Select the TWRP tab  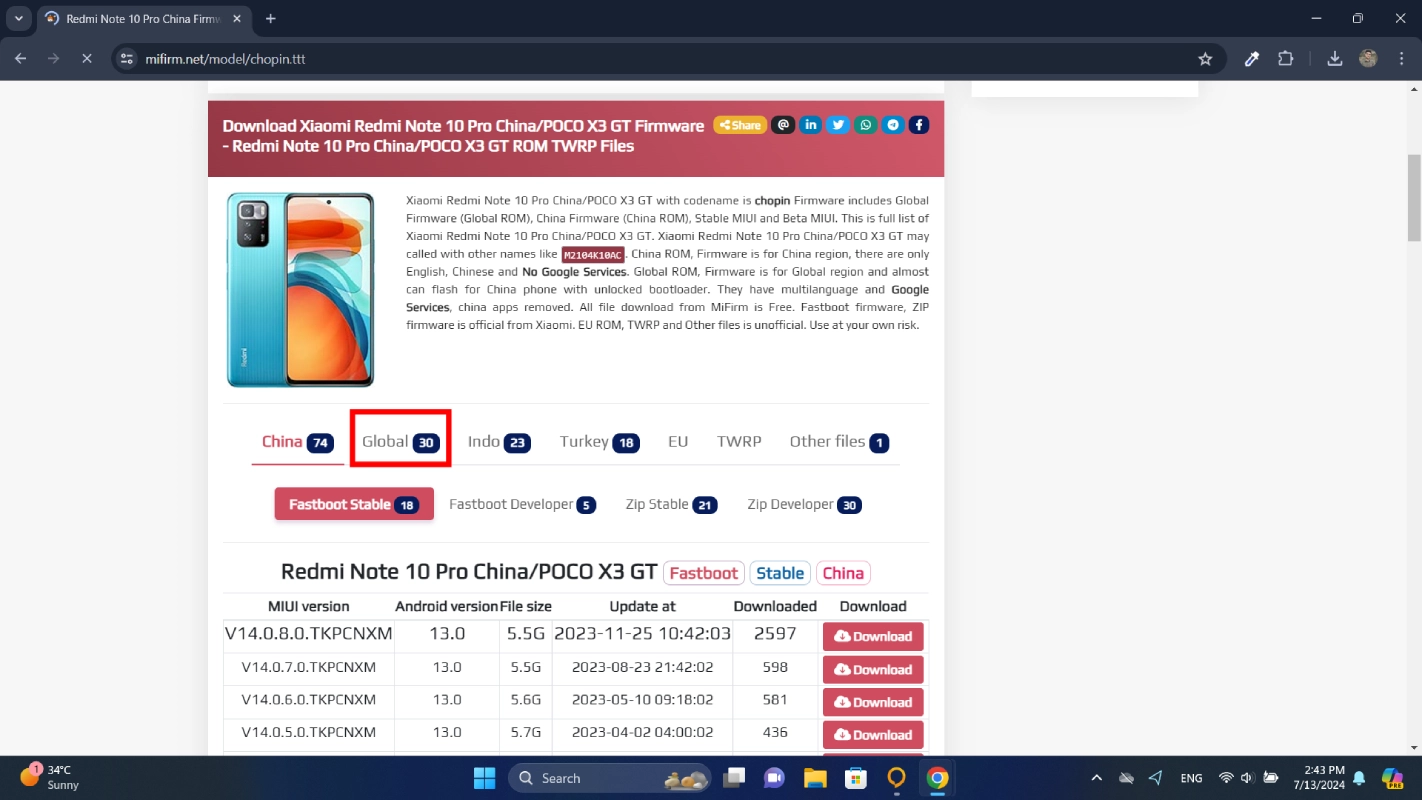point(739,442)
